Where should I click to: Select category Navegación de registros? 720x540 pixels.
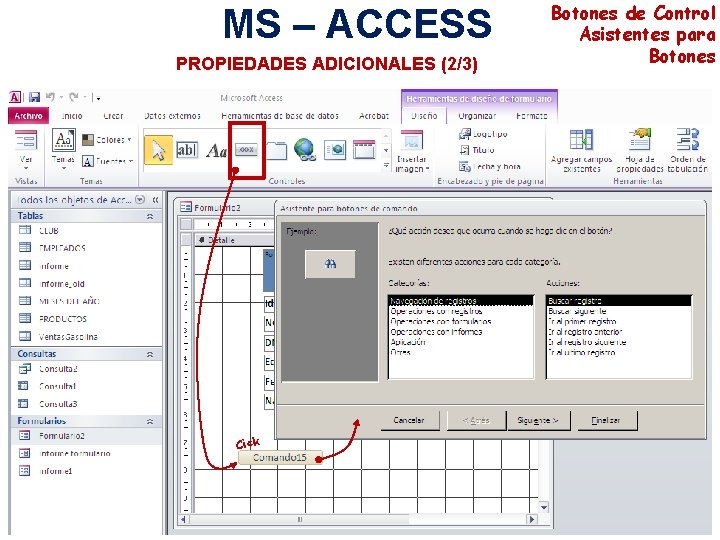coord(461,301)
